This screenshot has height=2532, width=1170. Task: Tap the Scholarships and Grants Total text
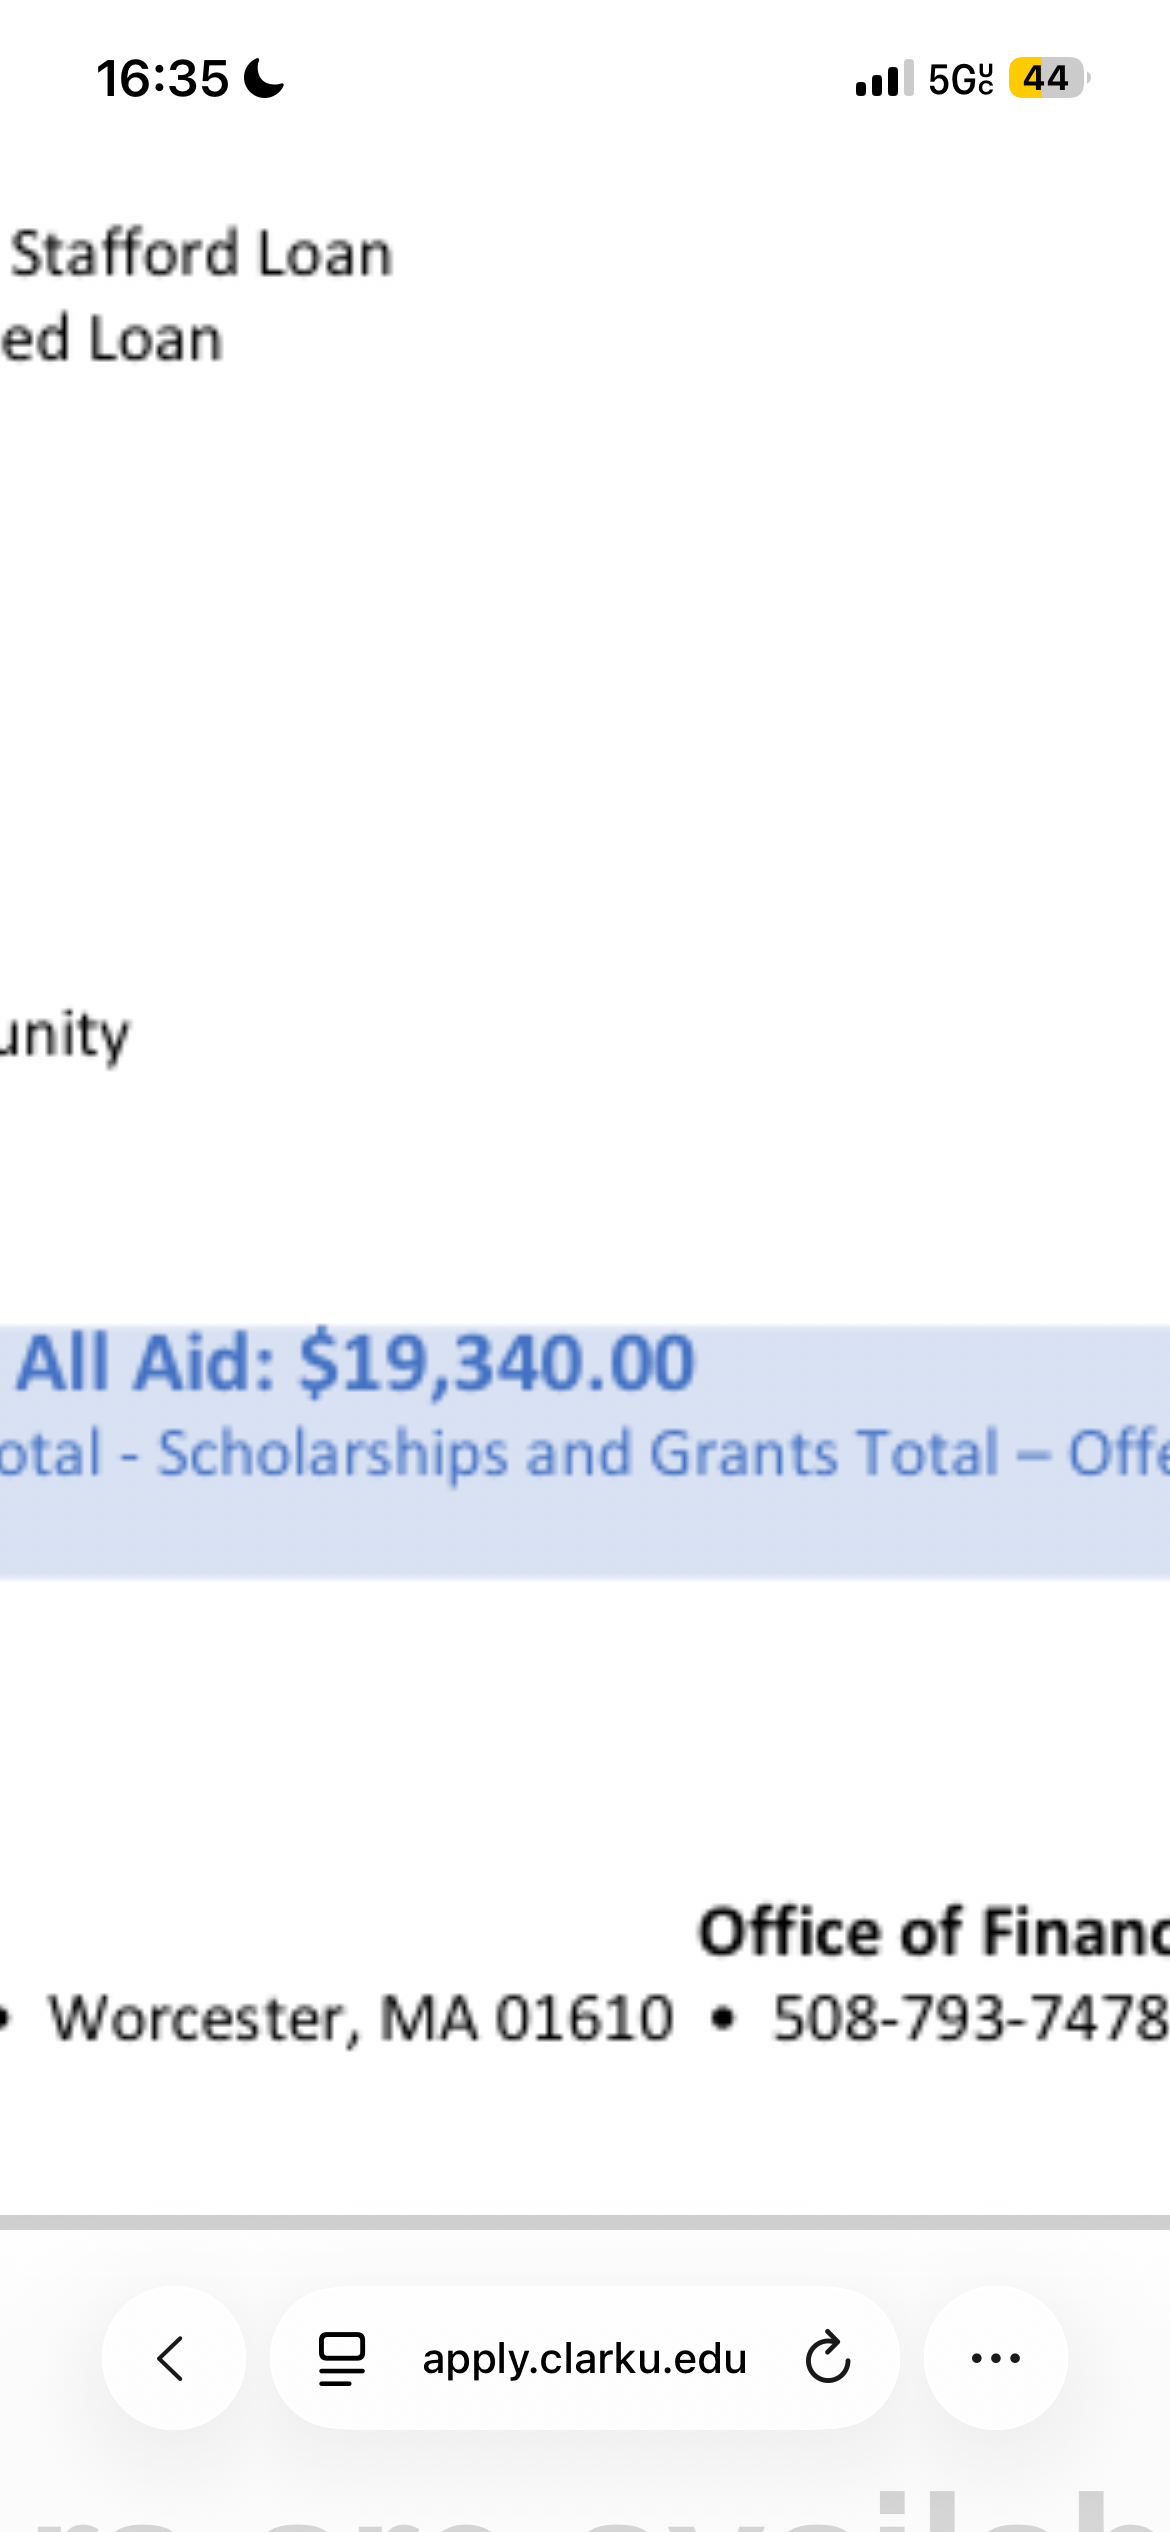[579, 1453]
